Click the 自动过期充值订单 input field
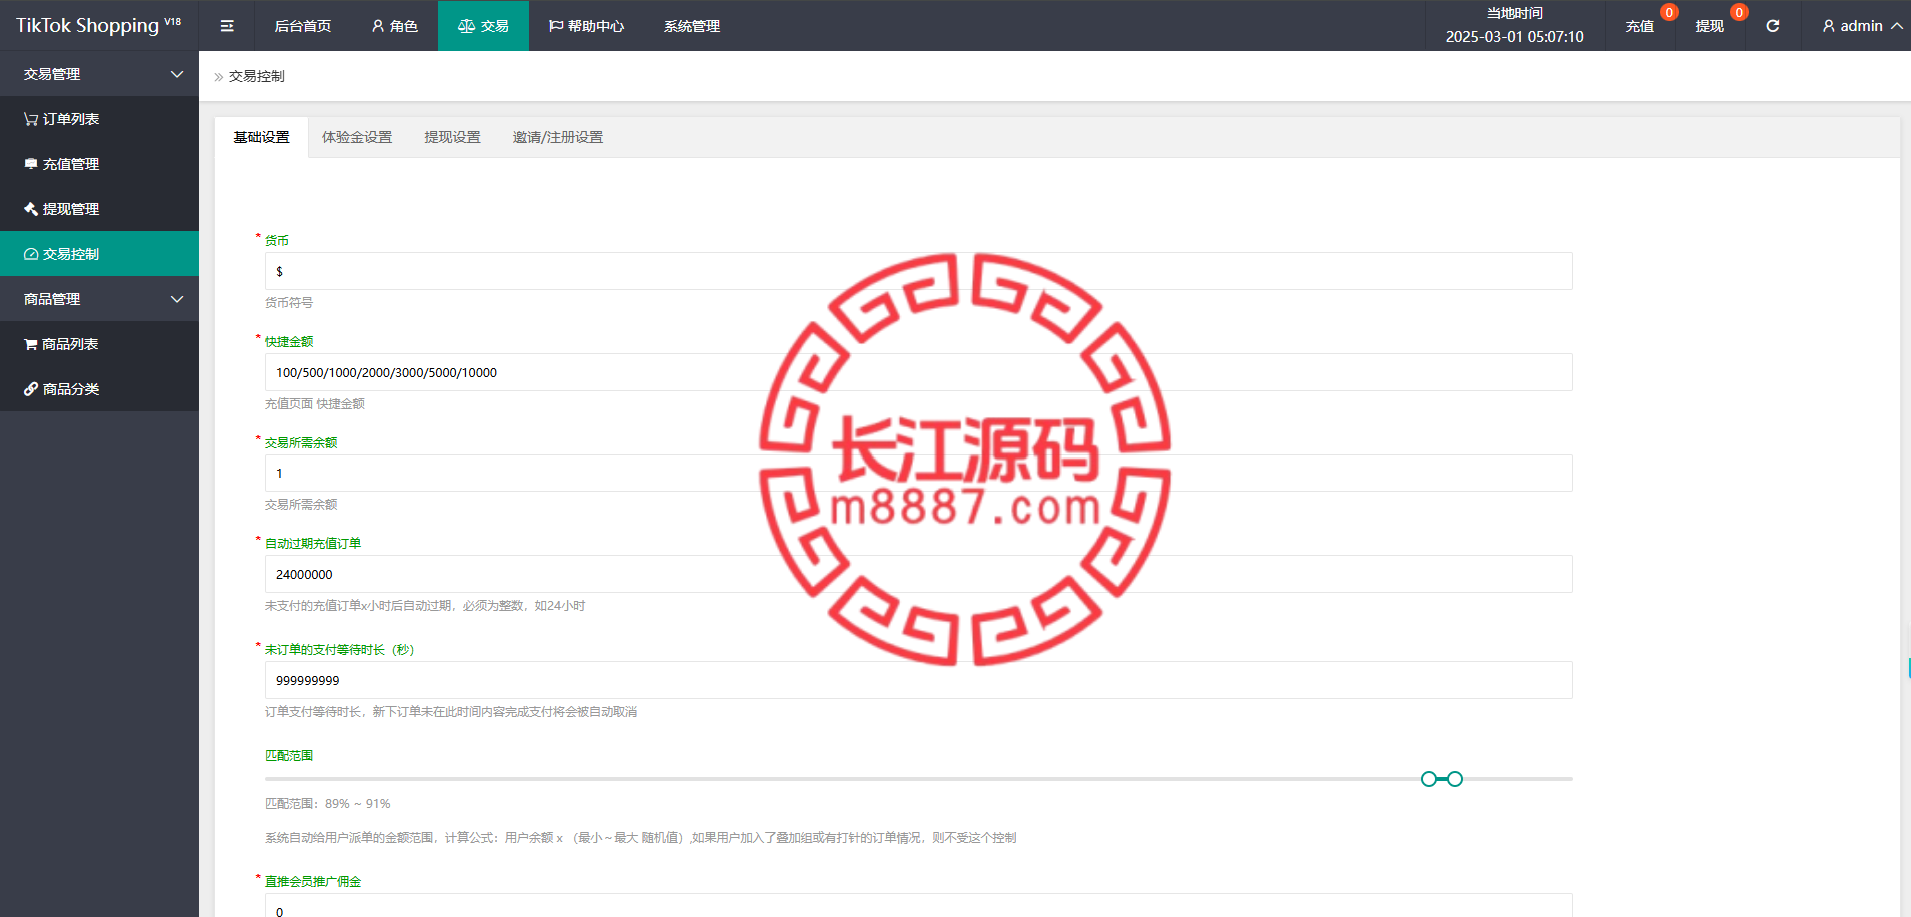Image resolution: width=1911 pixels, height=917 pixels. click(918, 574)
